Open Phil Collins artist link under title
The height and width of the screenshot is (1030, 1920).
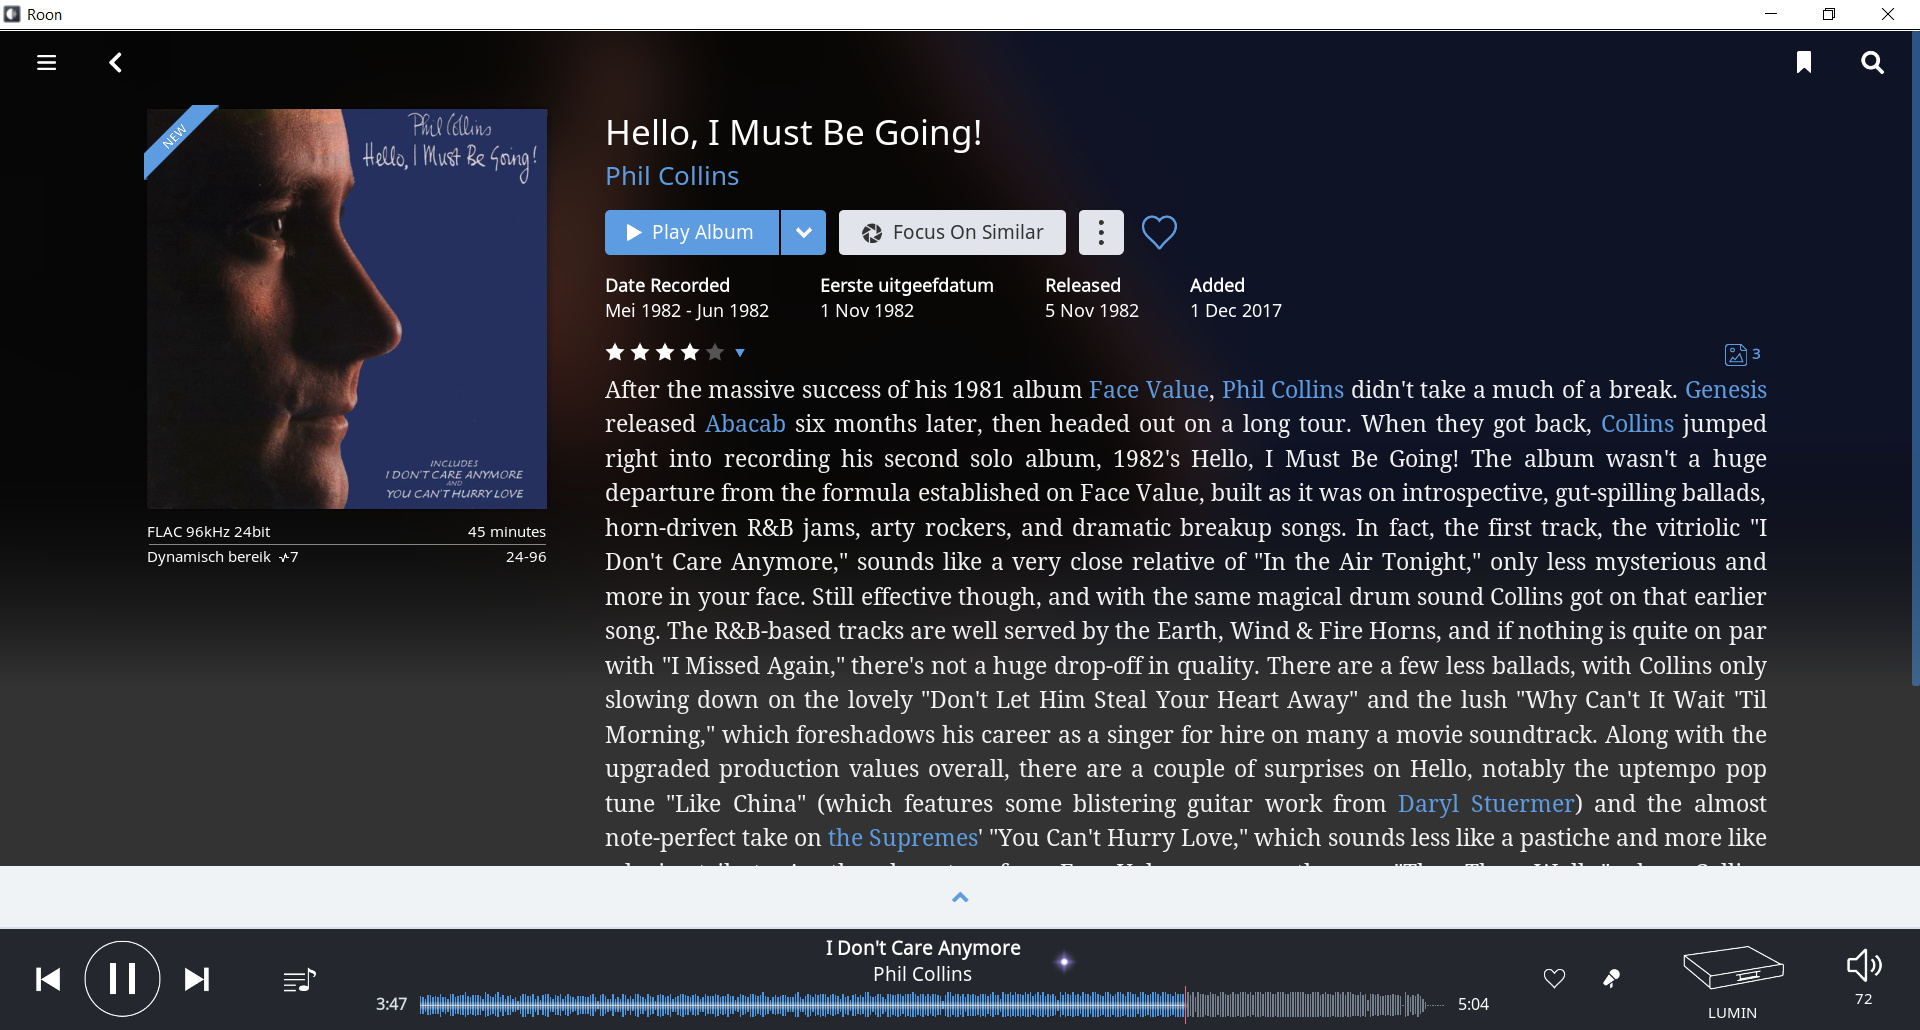[672, 176]
